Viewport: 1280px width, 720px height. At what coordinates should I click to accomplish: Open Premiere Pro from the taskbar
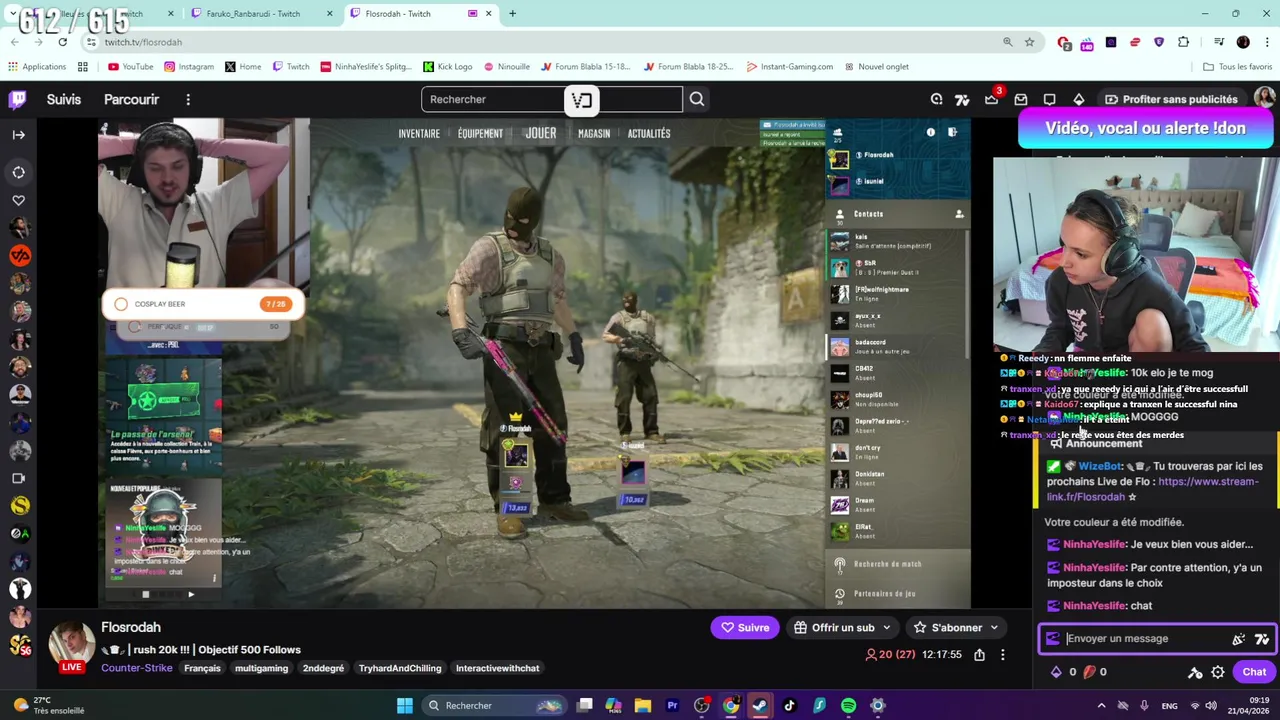(x=672, y=705)
